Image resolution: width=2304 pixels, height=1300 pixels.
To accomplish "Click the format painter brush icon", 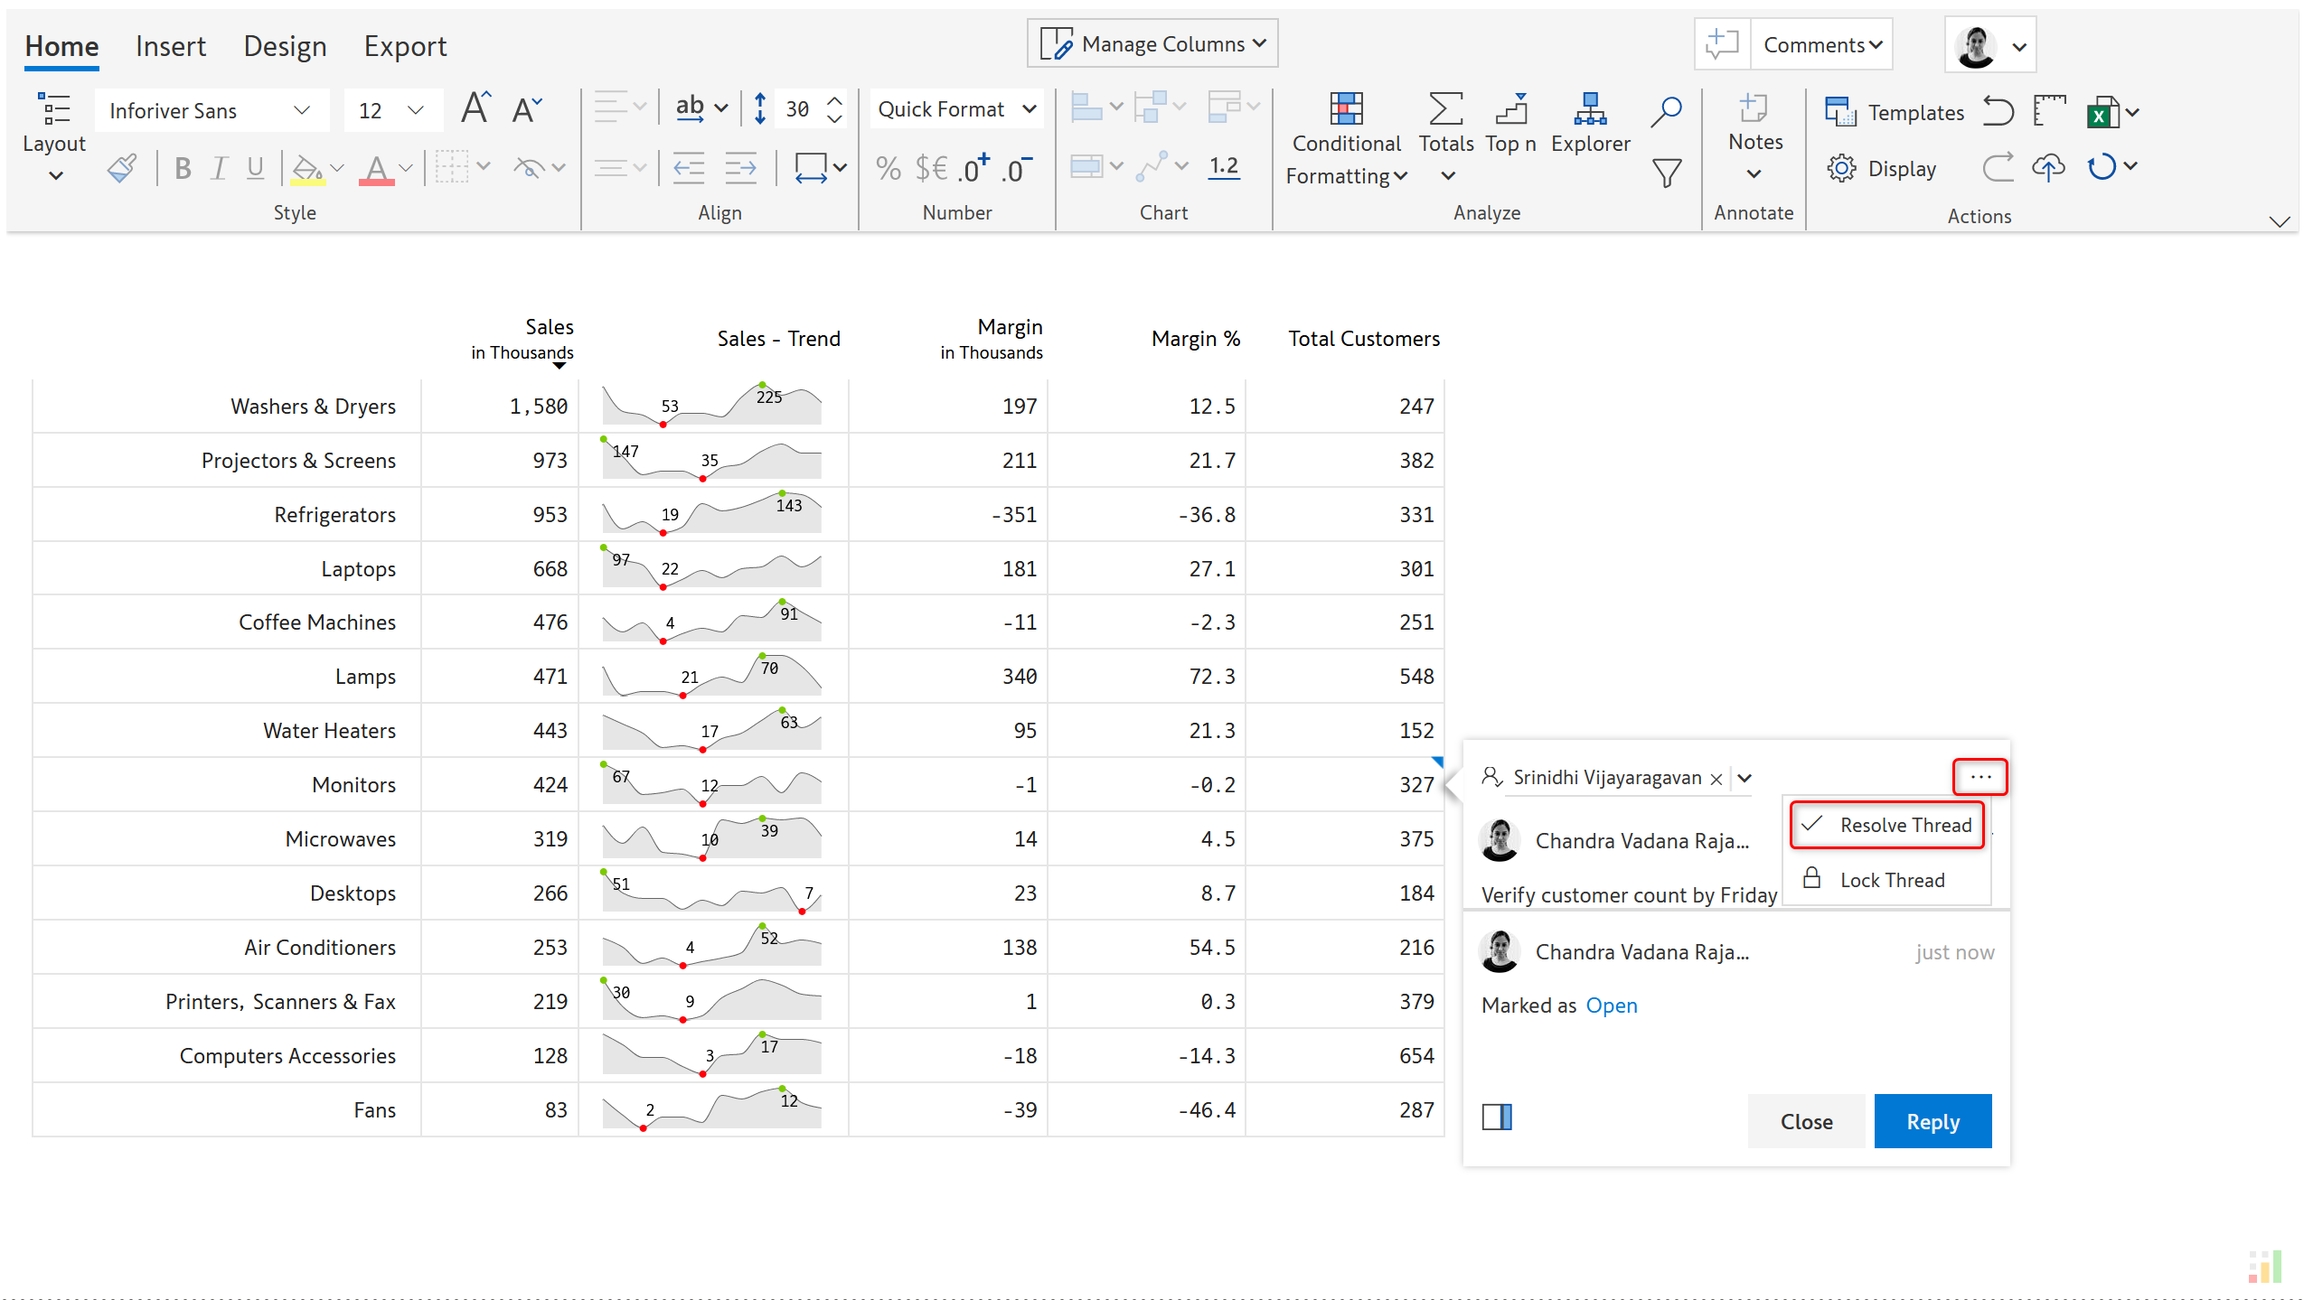I will 122,168.
